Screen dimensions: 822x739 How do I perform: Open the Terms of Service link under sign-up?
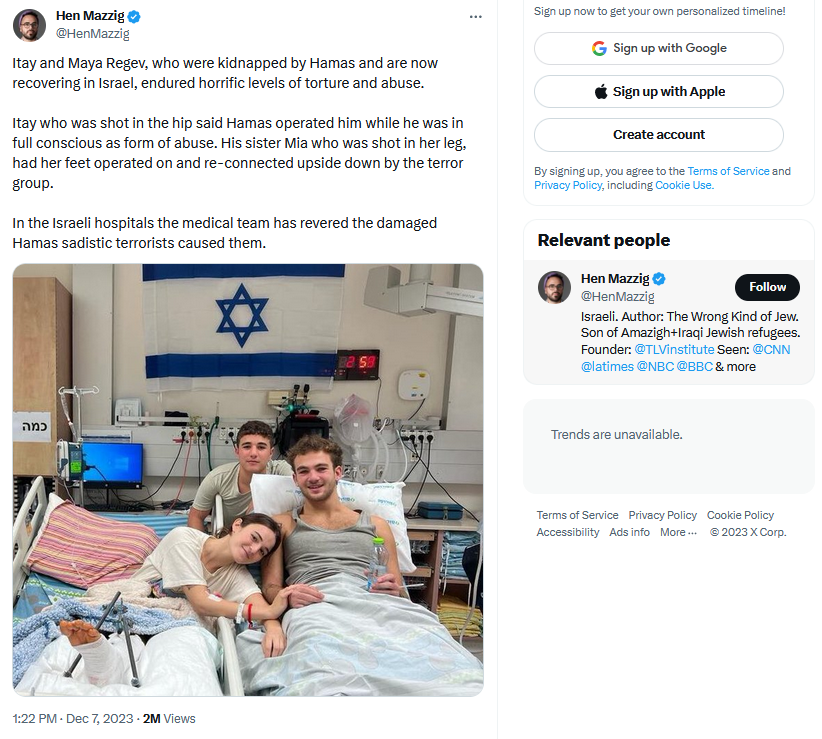[x=728, y=171]
